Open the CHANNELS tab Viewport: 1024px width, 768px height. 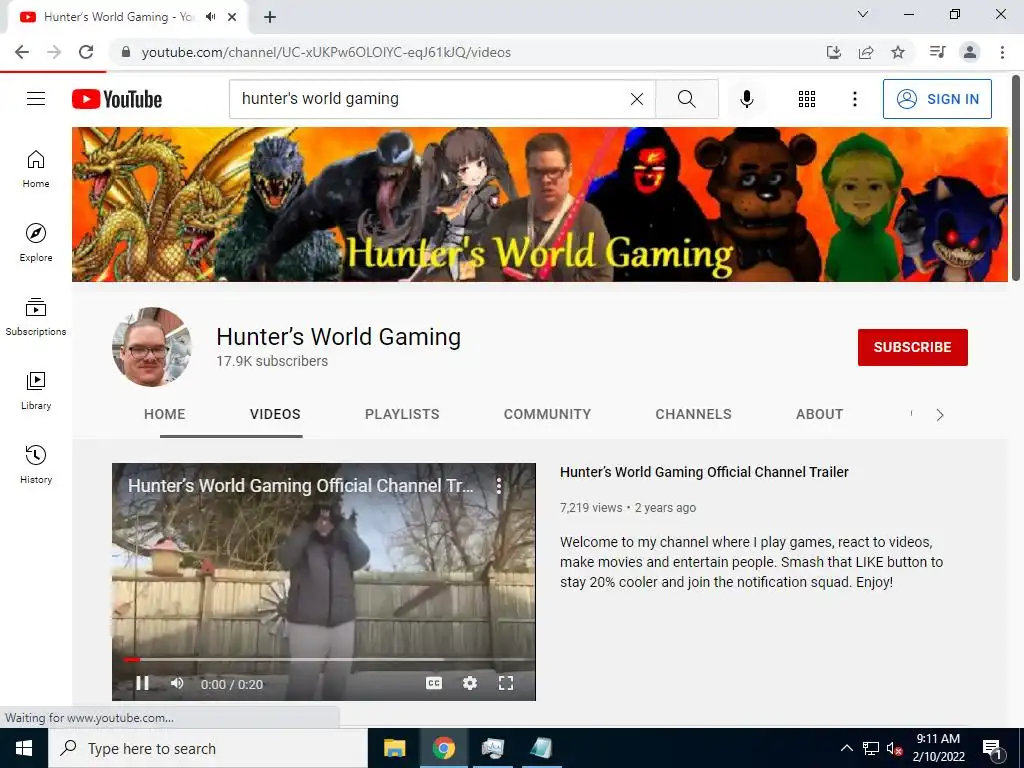point(694,414)
